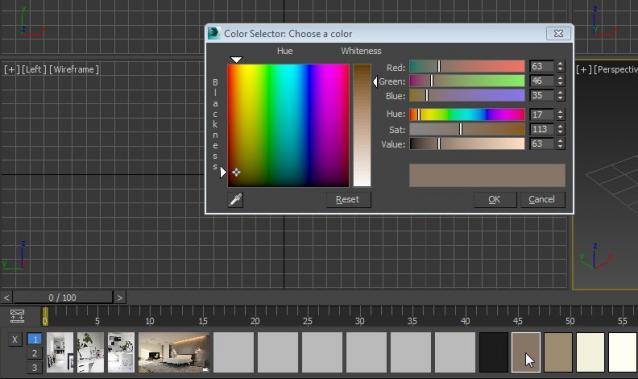638x379 pixels.
Task: Click the key mode toggle icon beside timeline
Action: point(17,316)
